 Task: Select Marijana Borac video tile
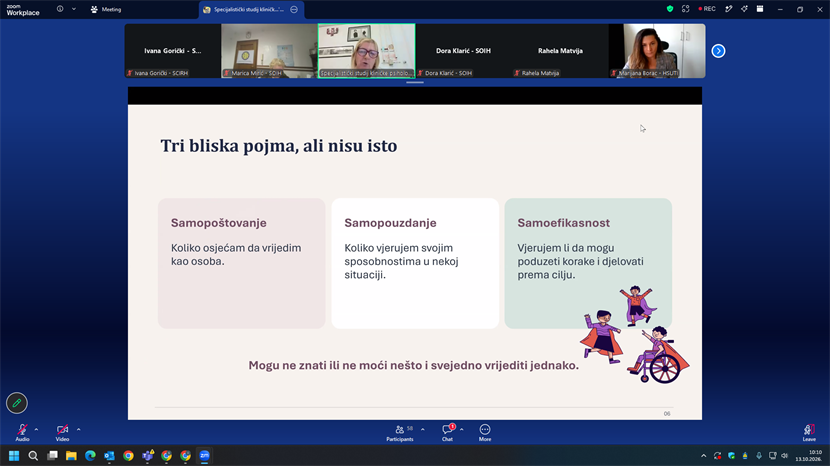point(657,51)
